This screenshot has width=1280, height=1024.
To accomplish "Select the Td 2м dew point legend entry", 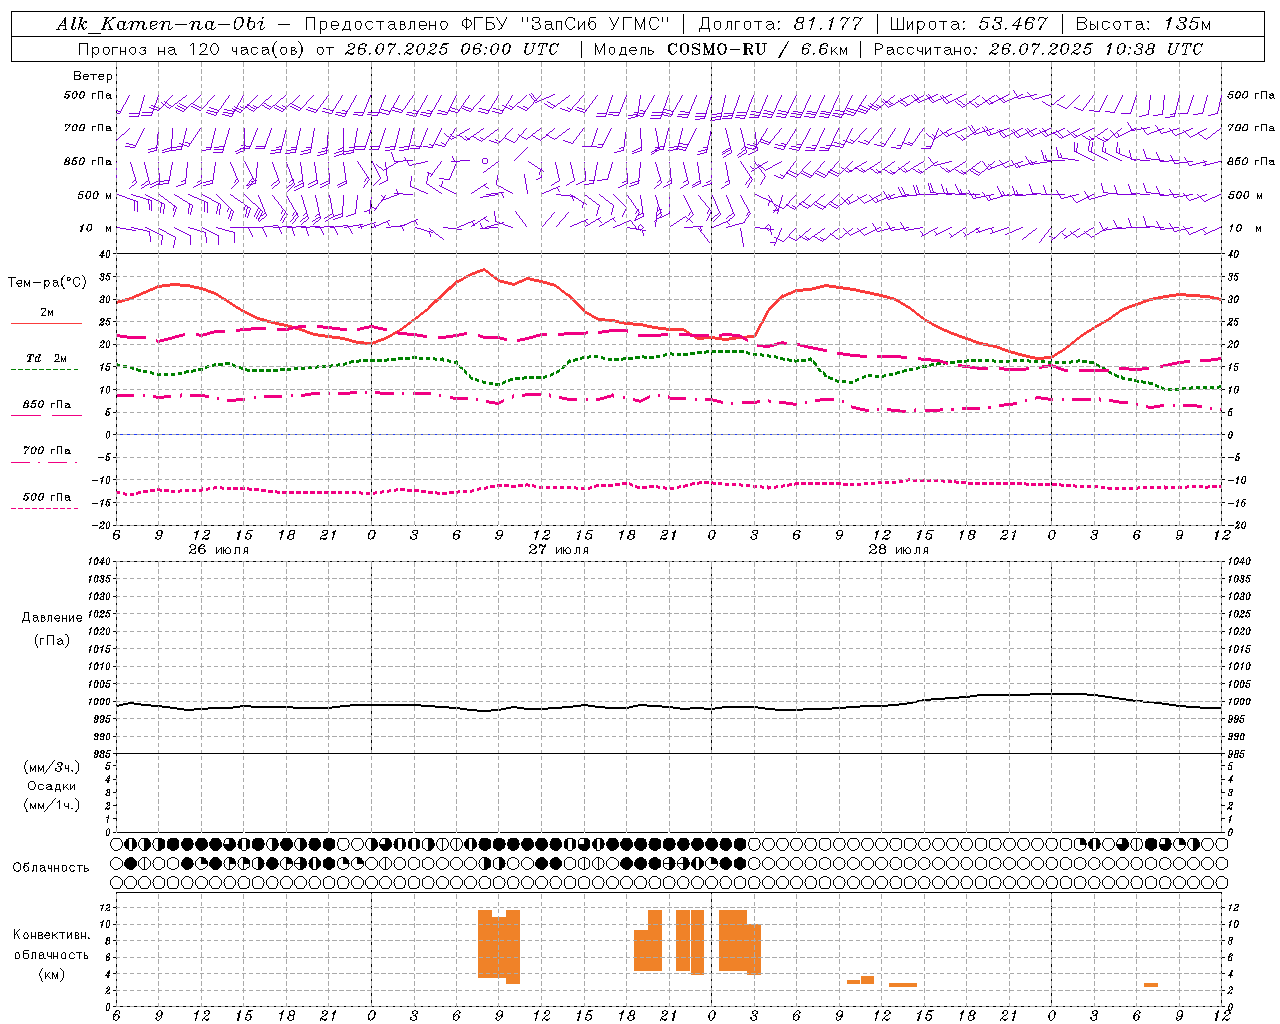I will (x=46, y=358).
